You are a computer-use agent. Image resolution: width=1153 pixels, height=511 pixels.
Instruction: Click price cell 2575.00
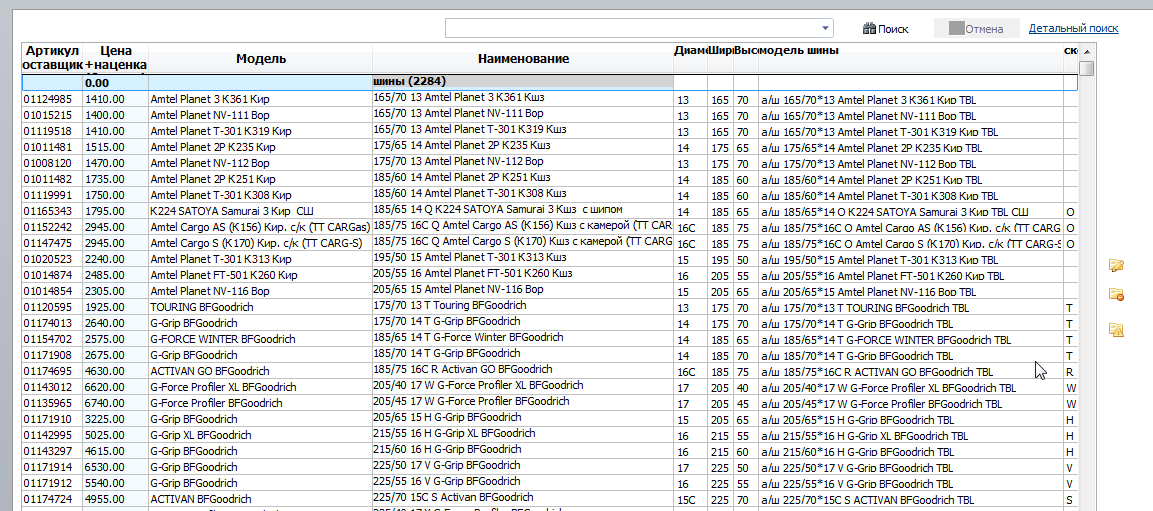point(115,340)
